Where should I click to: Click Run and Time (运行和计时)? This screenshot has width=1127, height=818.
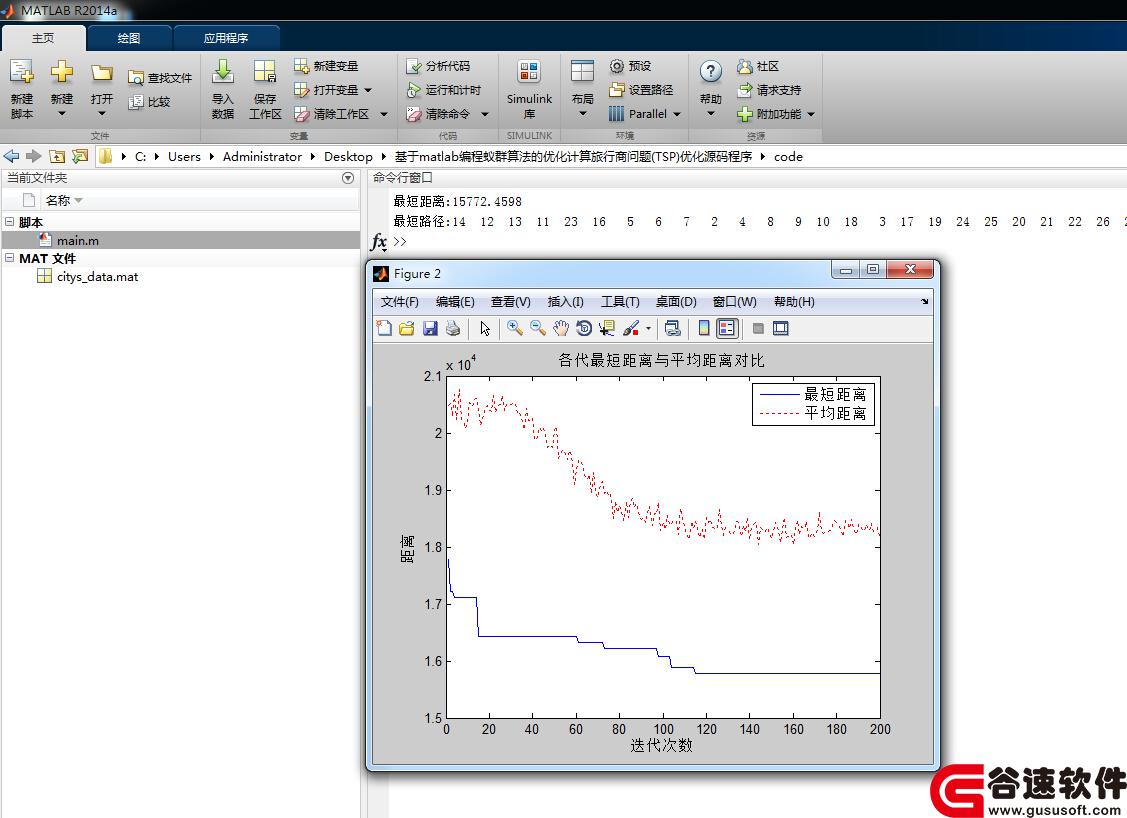click(x=443, y=90)
